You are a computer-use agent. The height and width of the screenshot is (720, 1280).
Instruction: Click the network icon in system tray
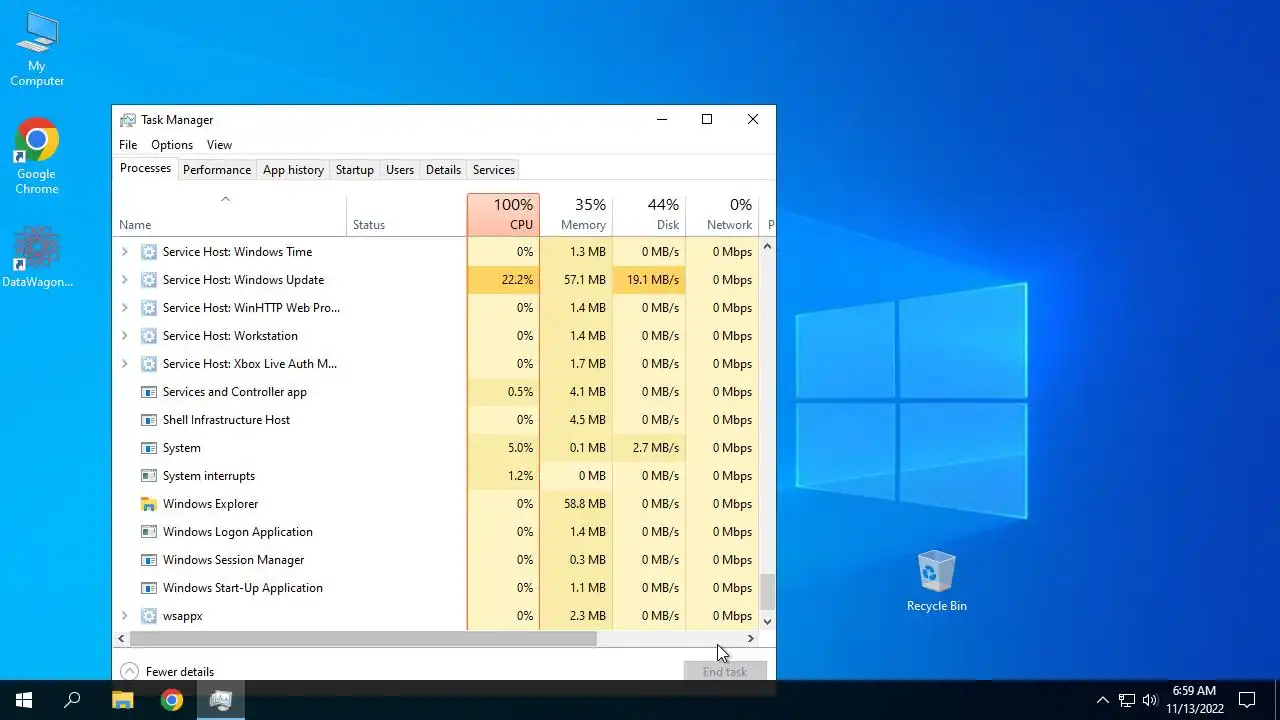[1127, 700]
